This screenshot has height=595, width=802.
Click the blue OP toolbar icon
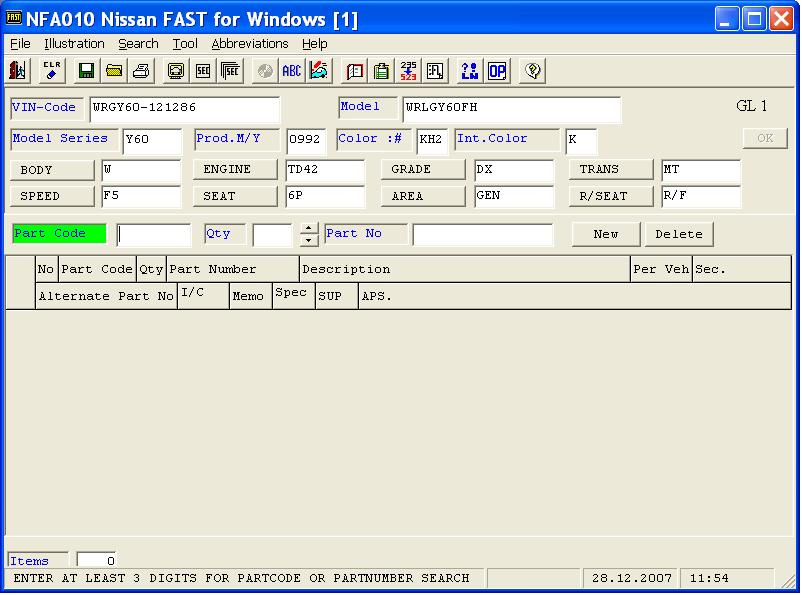497,71
